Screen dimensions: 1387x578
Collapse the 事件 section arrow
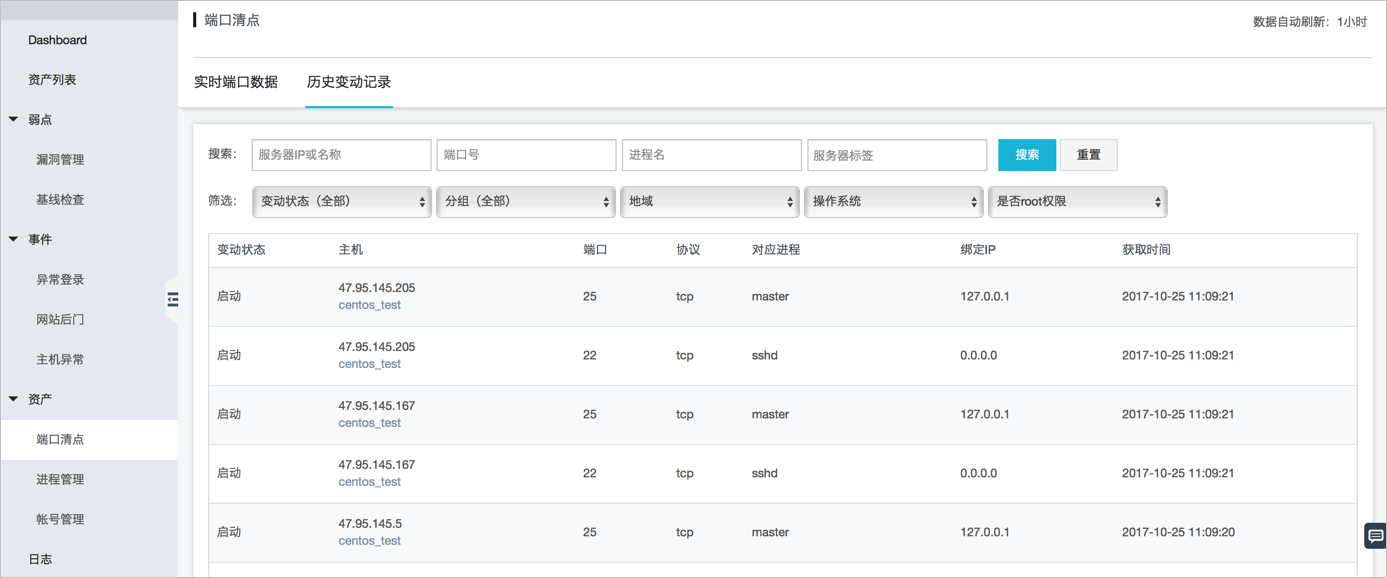point(14,239)
